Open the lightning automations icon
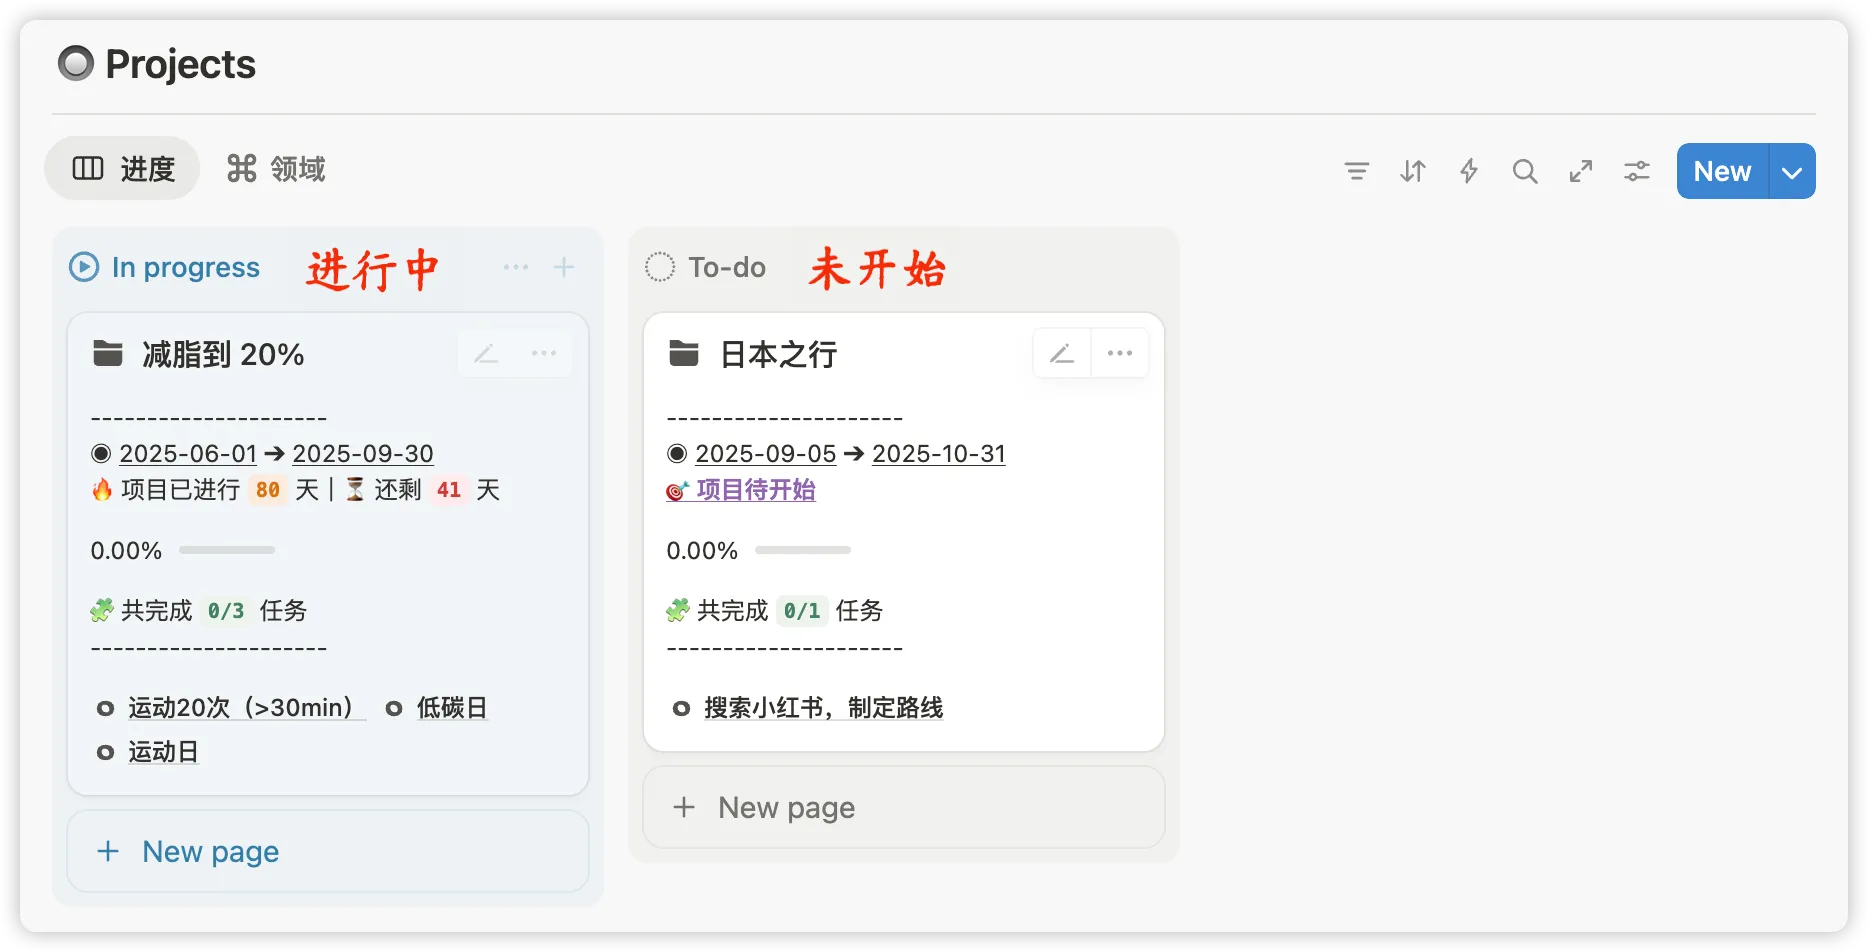Screen dimensions: 1868x952 1469,171
